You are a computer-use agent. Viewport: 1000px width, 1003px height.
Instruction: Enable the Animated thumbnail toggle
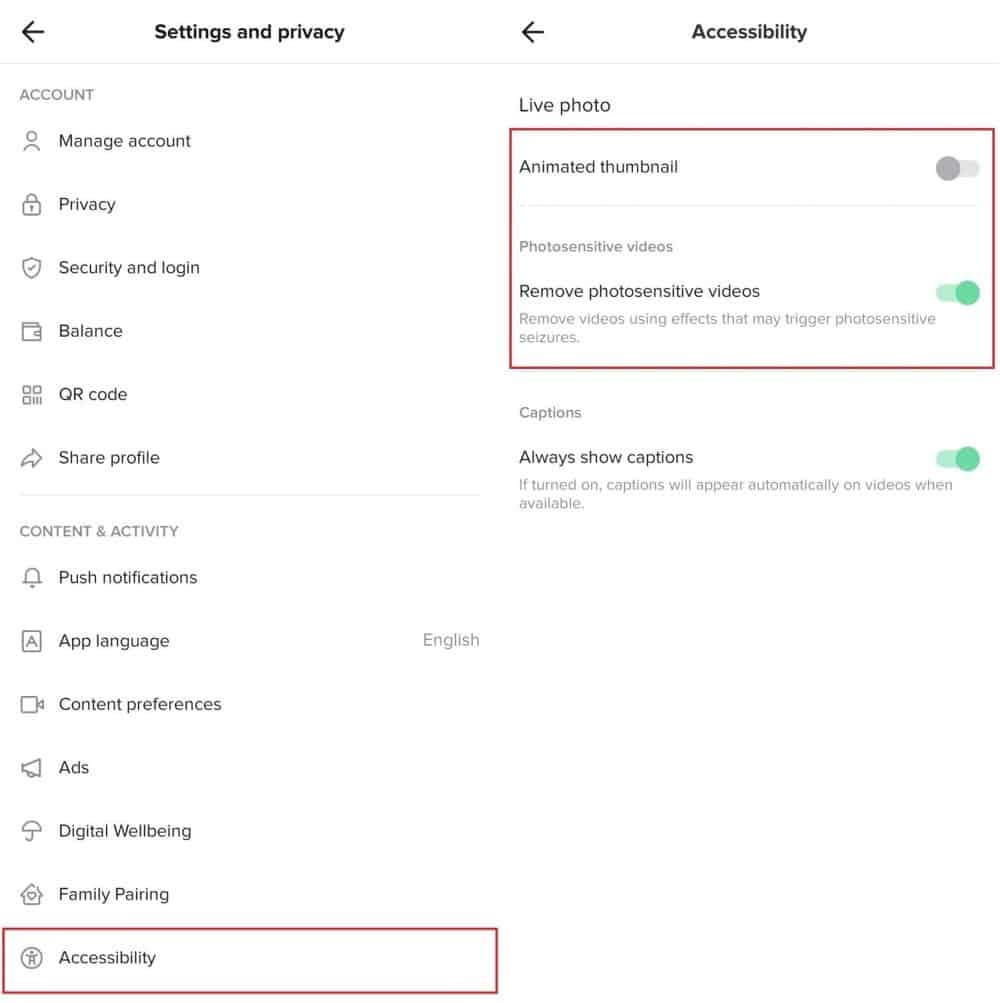[957, 168]
